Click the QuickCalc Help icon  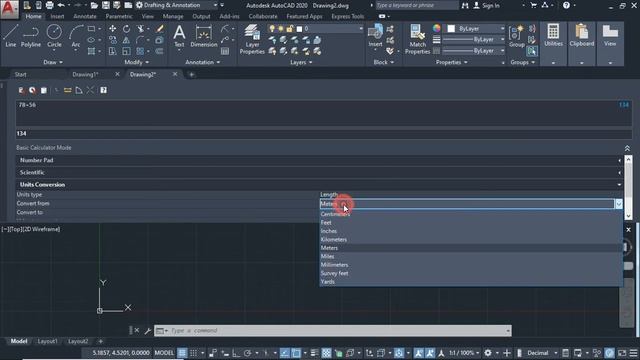[x=104, y=90]
